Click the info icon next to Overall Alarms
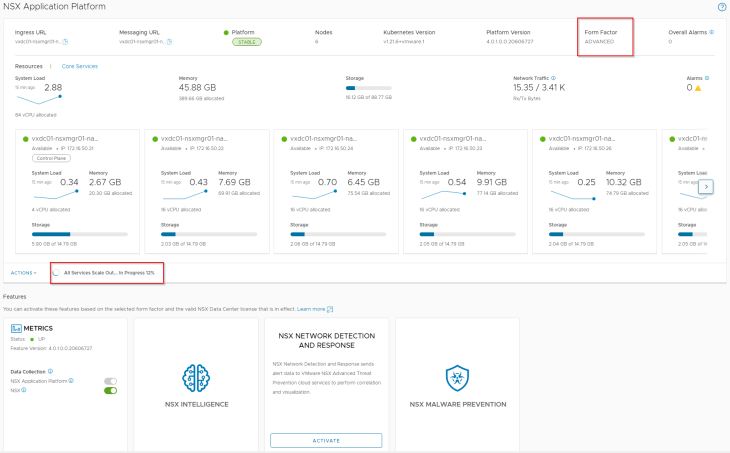Screen dimensions: 730x453 (x=711, y=32)
